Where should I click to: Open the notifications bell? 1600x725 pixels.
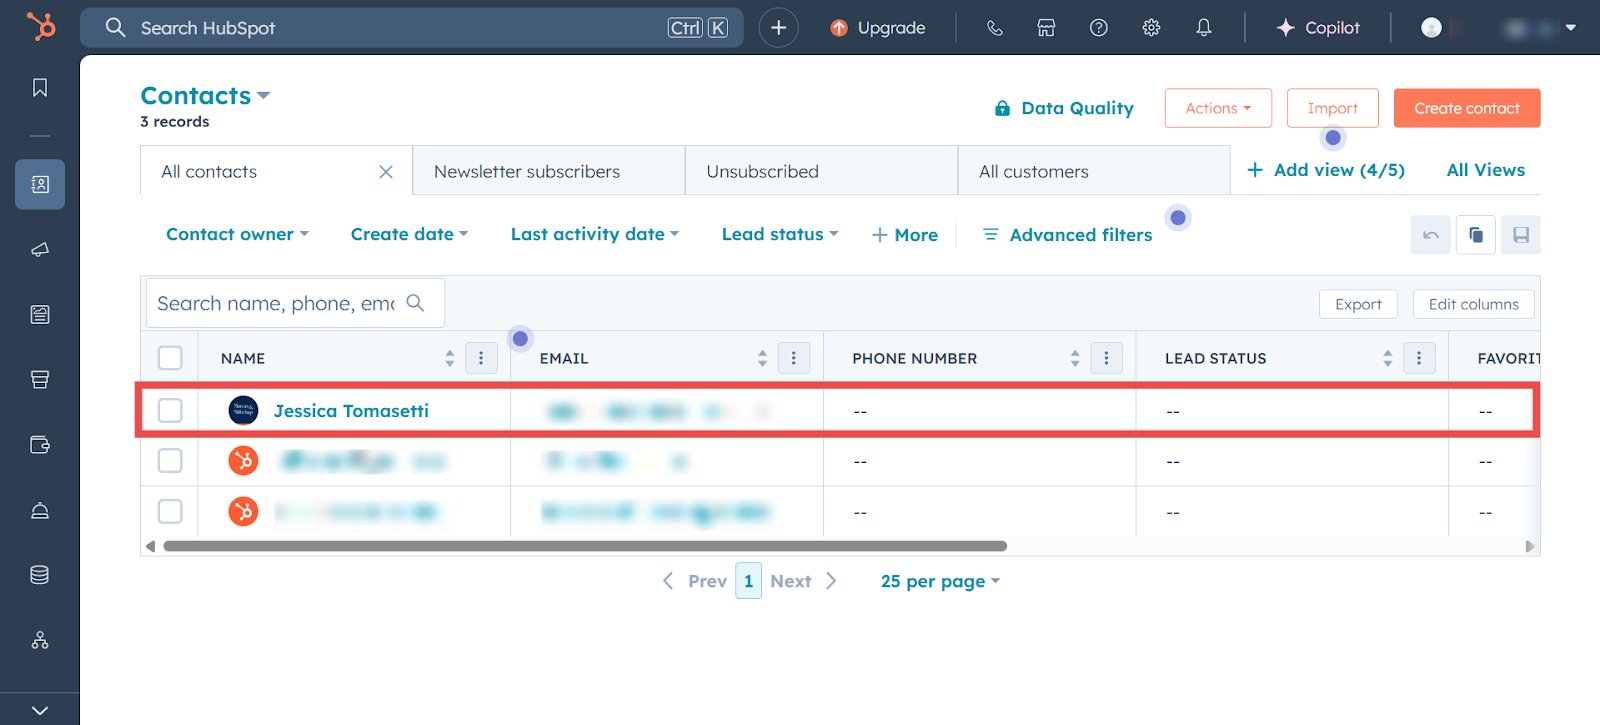point(1203,28)
